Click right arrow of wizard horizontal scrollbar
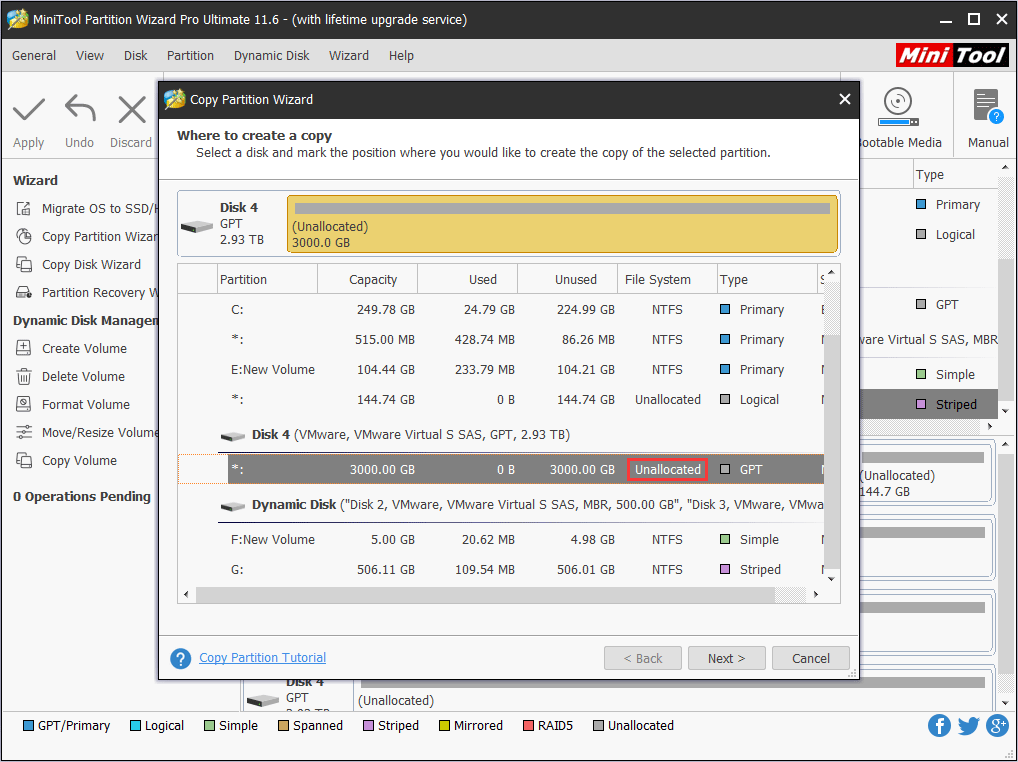This screenshot has height=762, width=1018. (816, 594)
